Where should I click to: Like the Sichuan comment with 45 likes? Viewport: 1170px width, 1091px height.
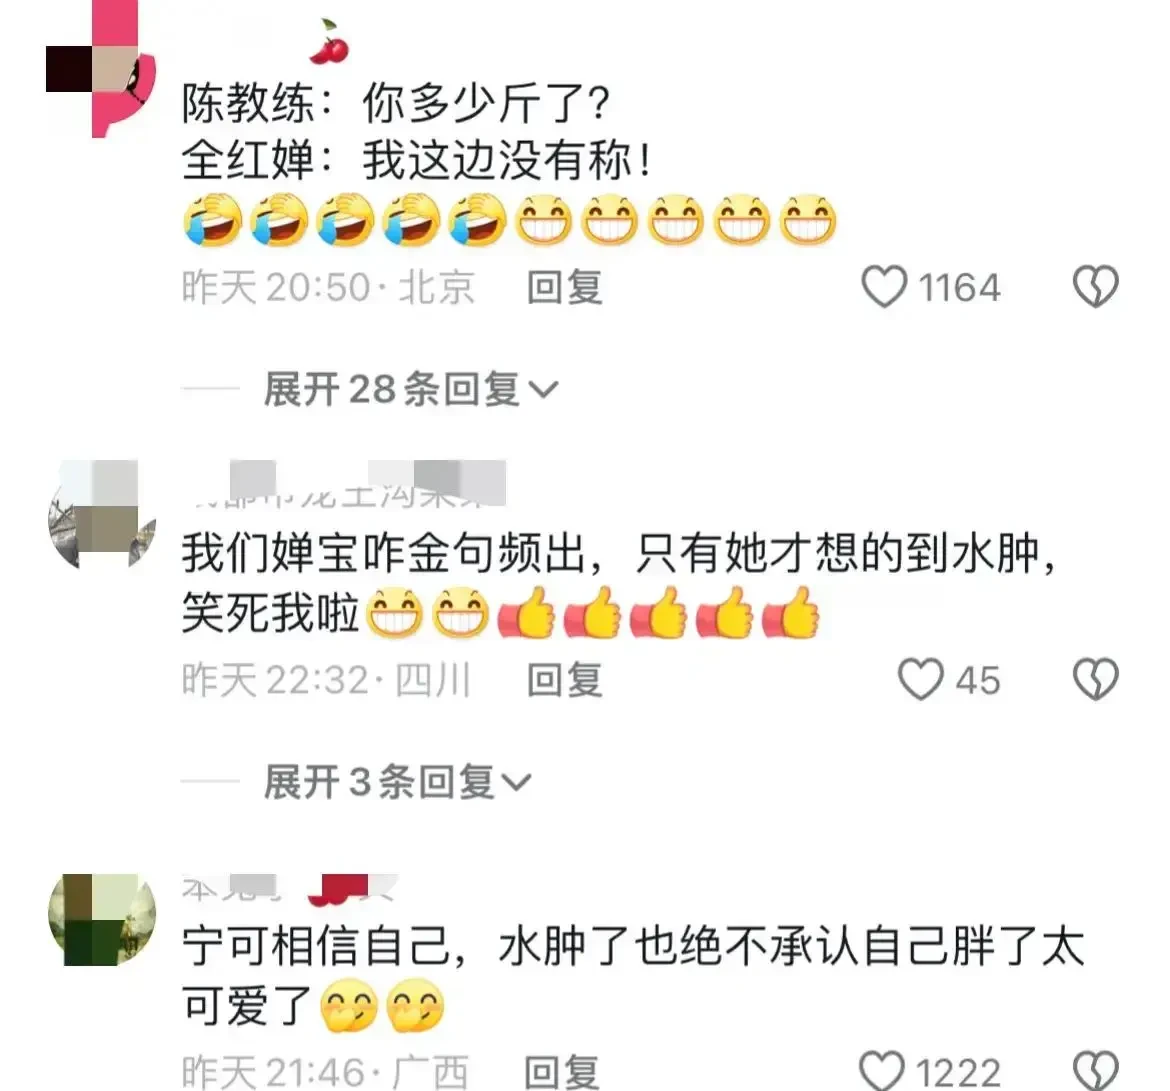[921, 679]
